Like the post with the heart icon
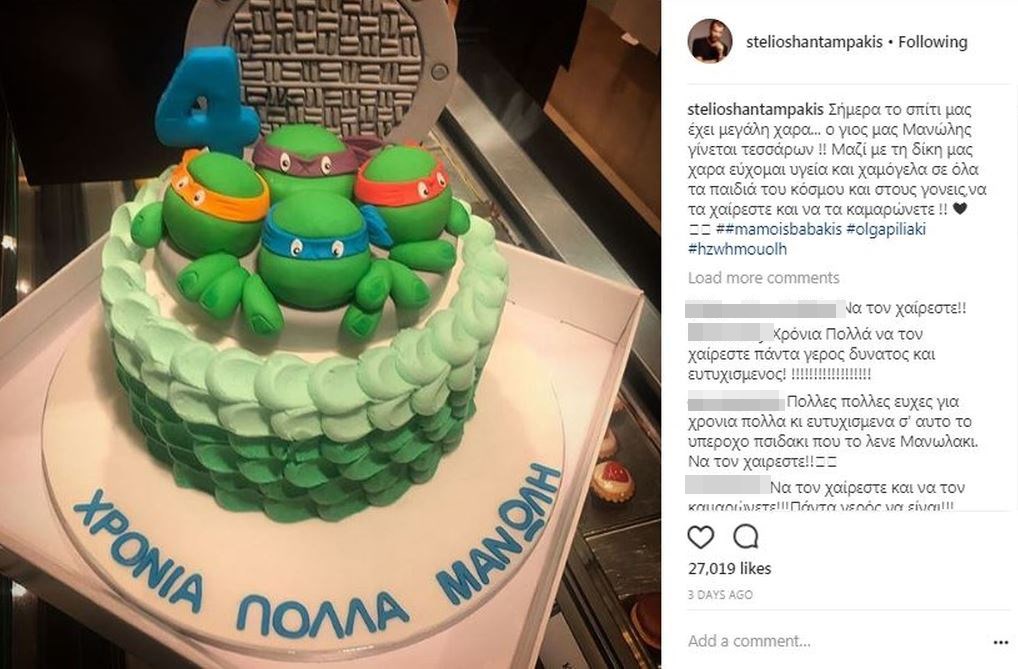 [x=701, y=537]
